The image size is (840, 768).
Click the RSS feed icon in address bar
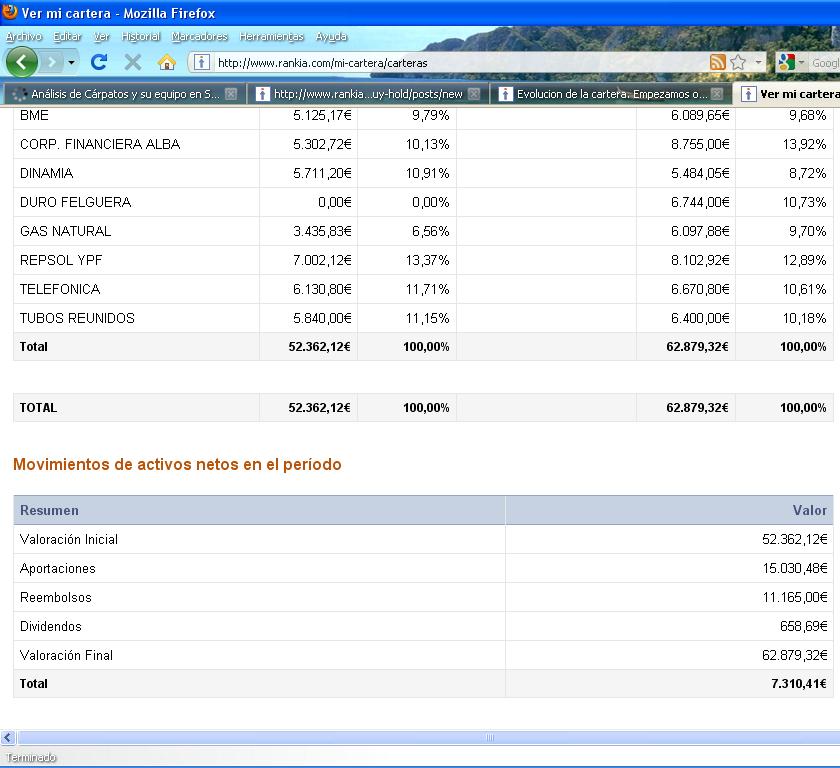click(717, 62)
